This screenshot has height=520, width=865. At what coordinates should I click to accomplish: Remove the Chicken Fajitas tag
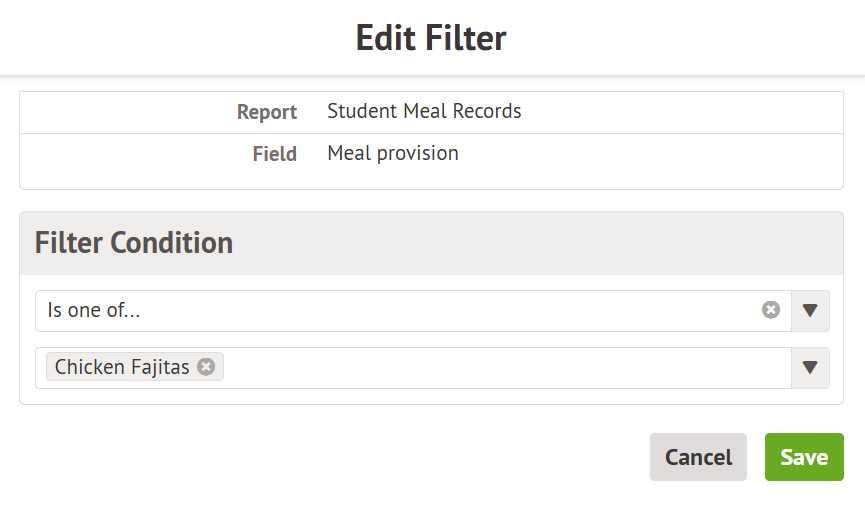pos(206,367)
